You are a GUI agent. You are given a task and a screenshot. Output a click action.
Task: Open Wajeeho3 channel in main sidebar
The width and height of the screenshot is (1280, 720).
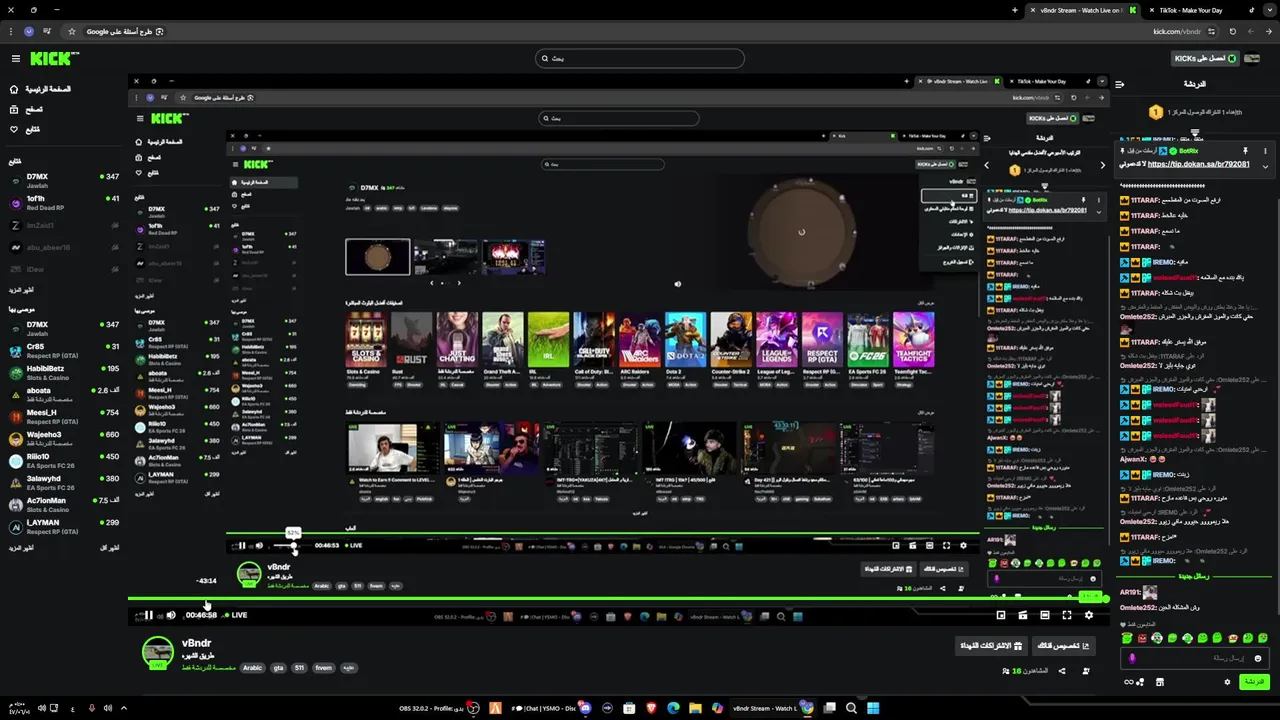63,439
